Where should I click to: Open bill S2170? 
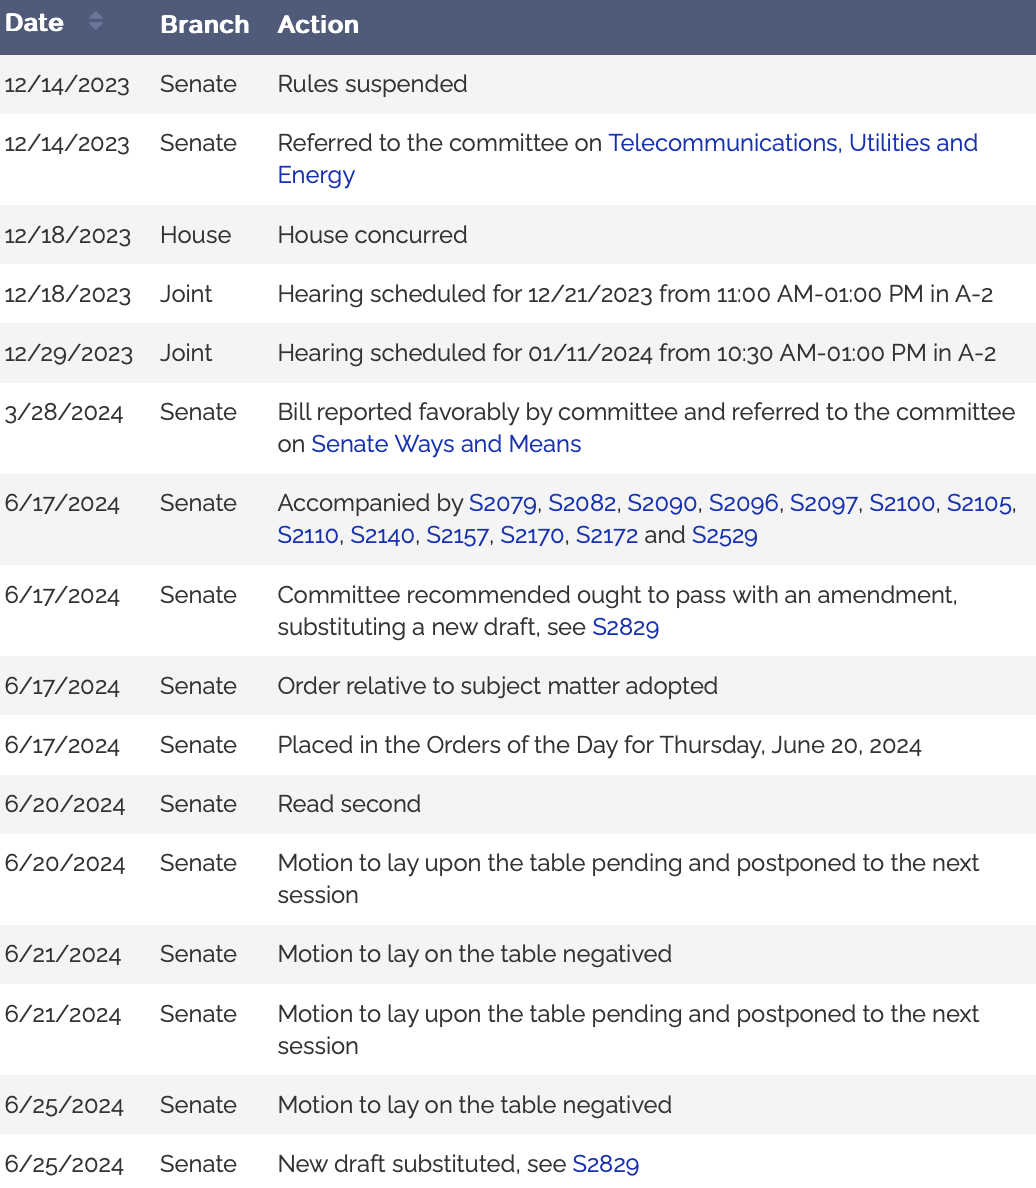[532, 535]
